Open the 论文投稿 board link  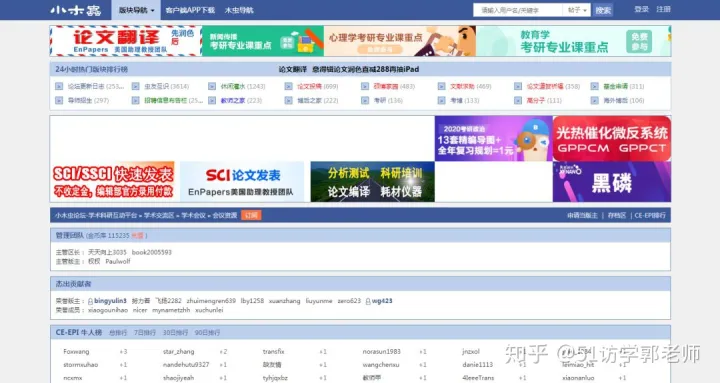[x=309, y=86]
